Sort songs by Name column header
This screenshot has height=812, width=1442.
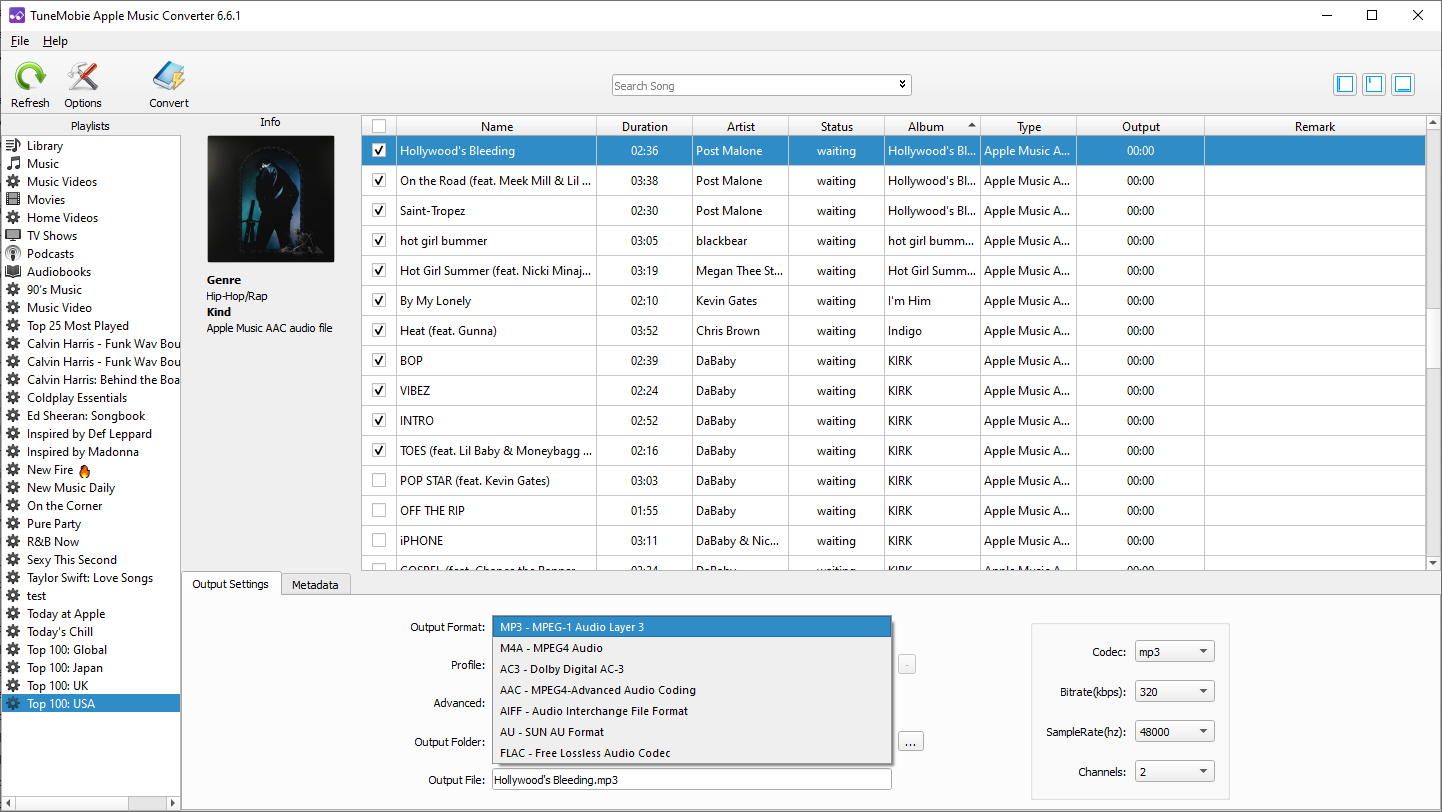click(497, 126)
